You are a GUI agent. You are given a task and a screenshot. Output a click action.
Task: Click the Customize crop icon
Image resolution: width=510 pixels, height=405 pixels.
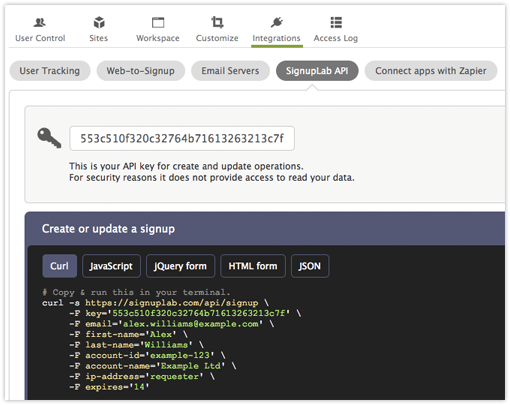click(x=217, y=22)
